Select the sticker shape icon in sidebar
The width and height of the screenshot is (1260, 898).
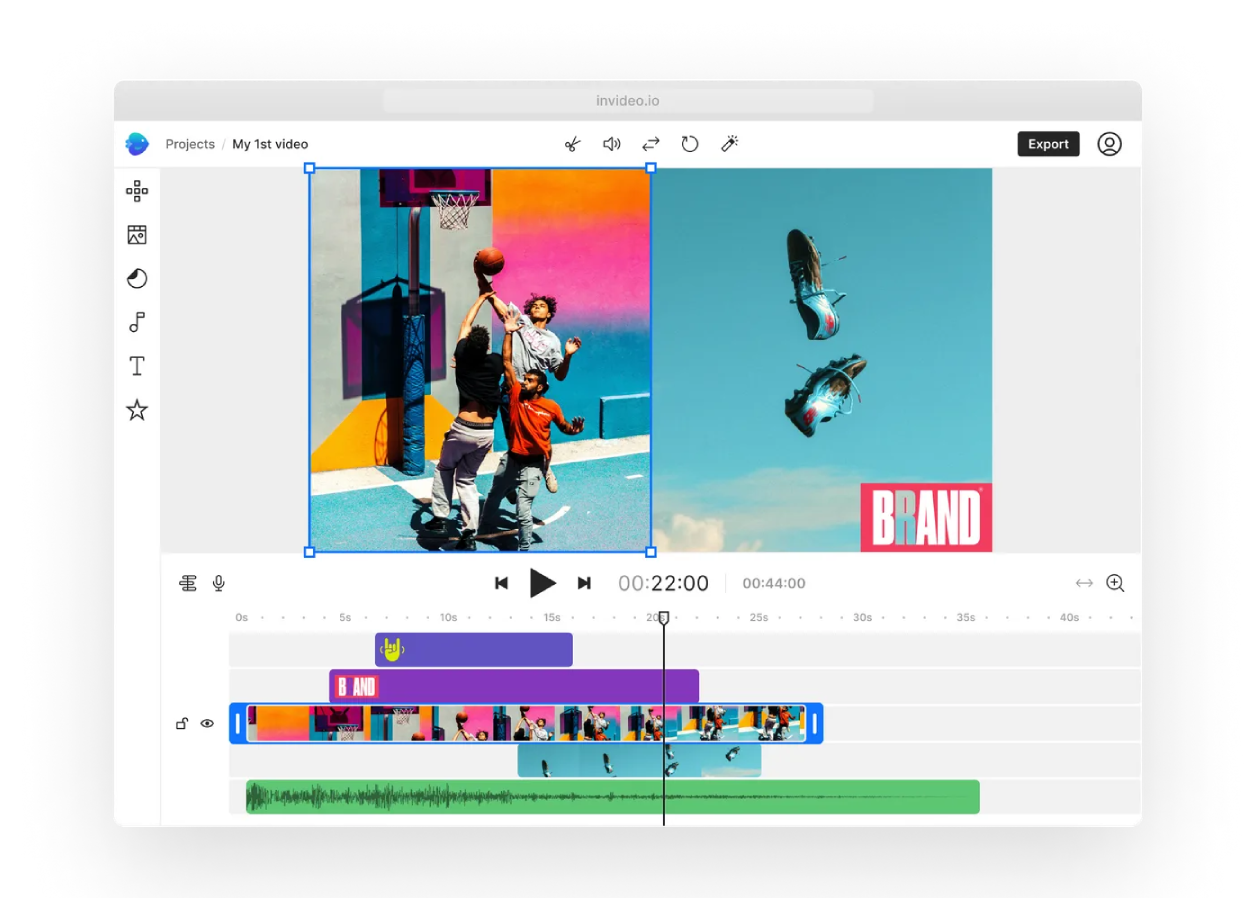coord(137,279)
